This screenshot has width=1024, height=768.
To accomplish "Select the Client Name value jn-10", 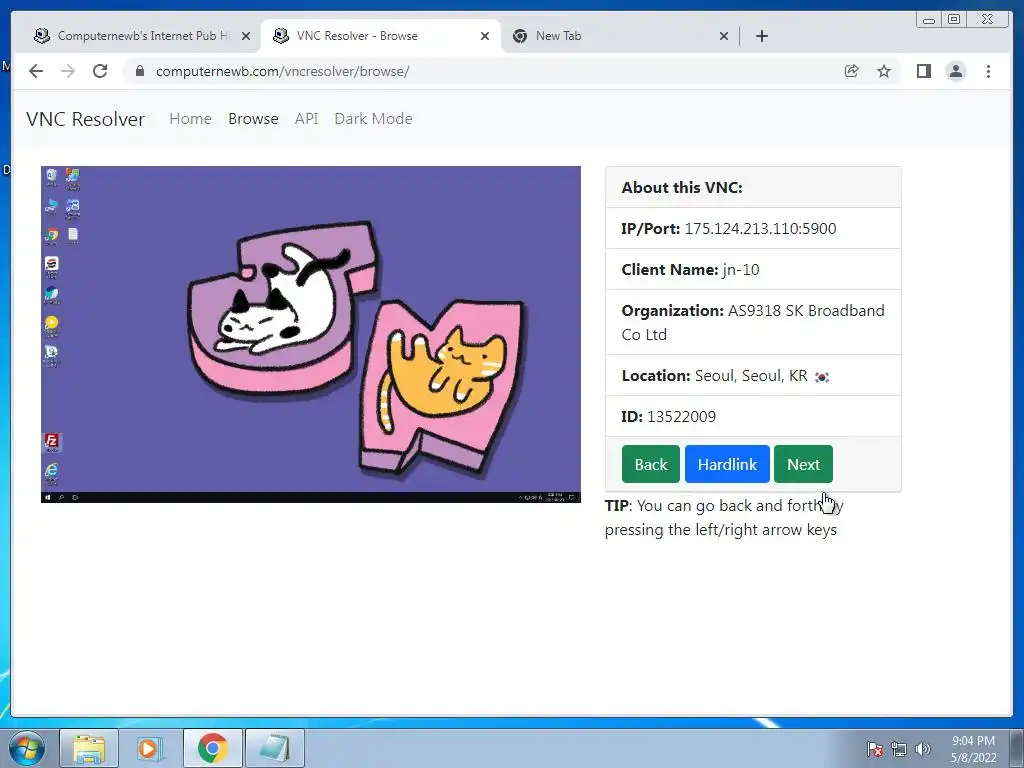I will coord(741,270).
